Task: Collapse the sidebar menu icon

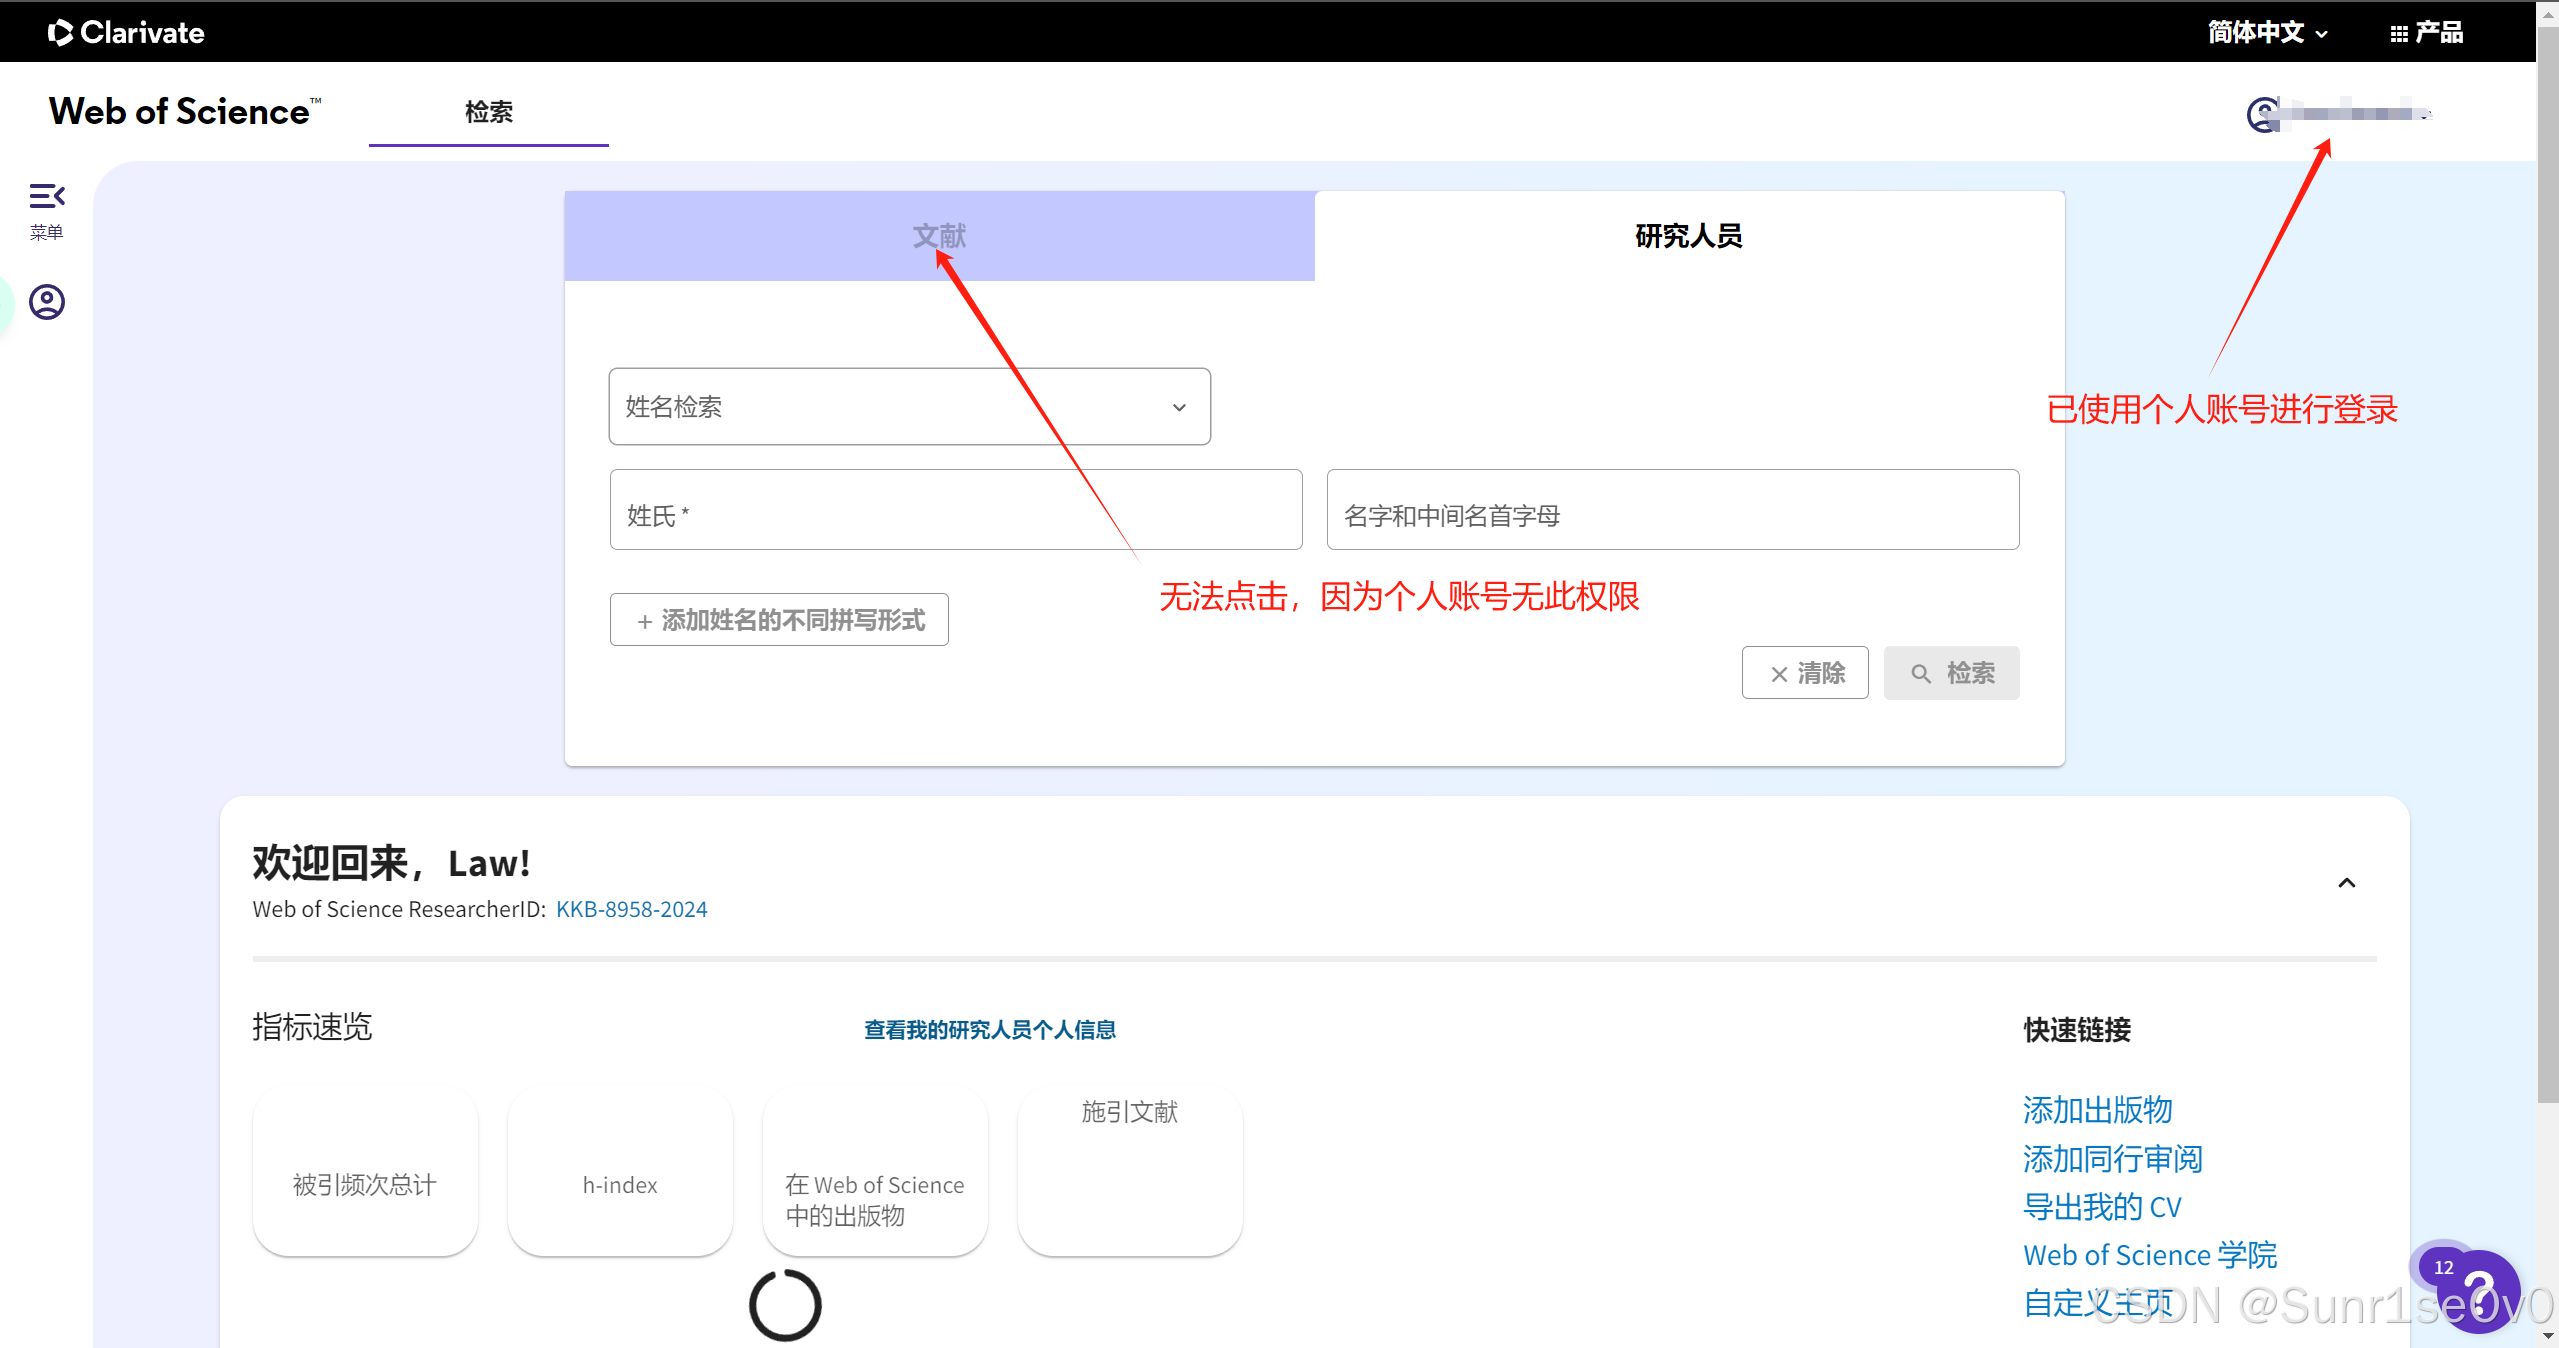Action: point(47,197)
